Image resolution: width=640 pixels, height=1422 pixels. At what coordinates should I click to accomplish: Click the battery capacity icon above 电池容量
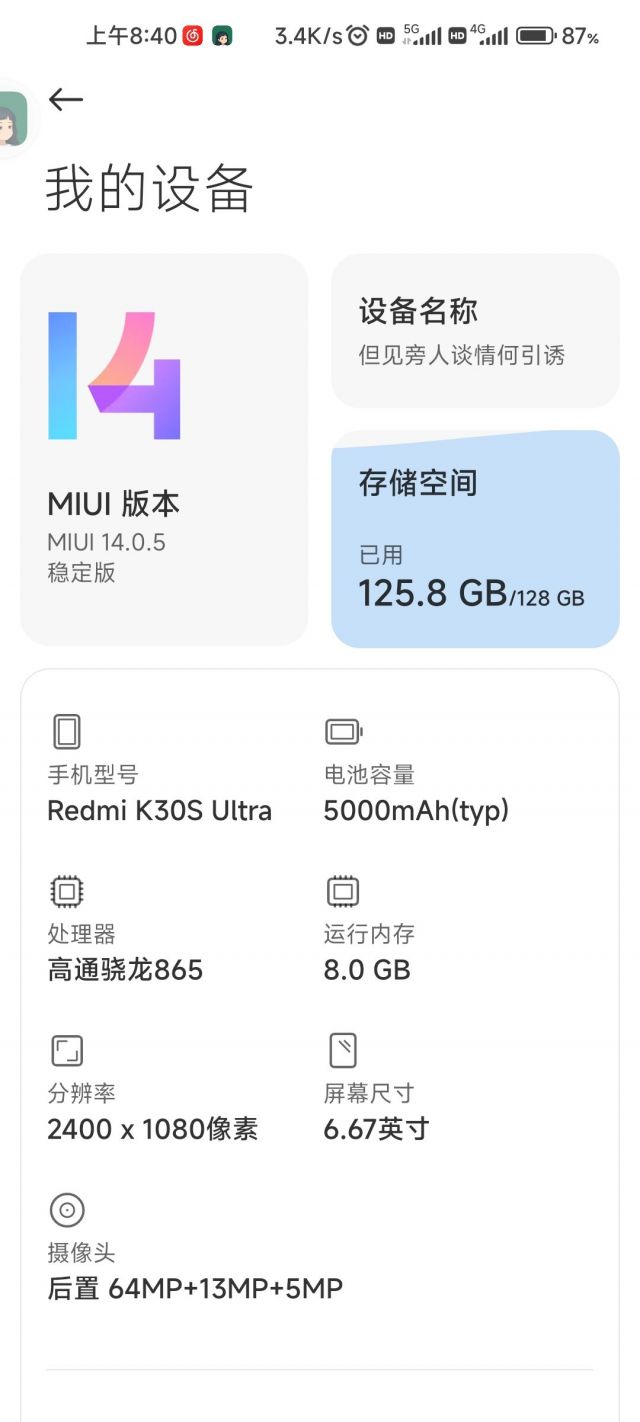tap(340, 731)
